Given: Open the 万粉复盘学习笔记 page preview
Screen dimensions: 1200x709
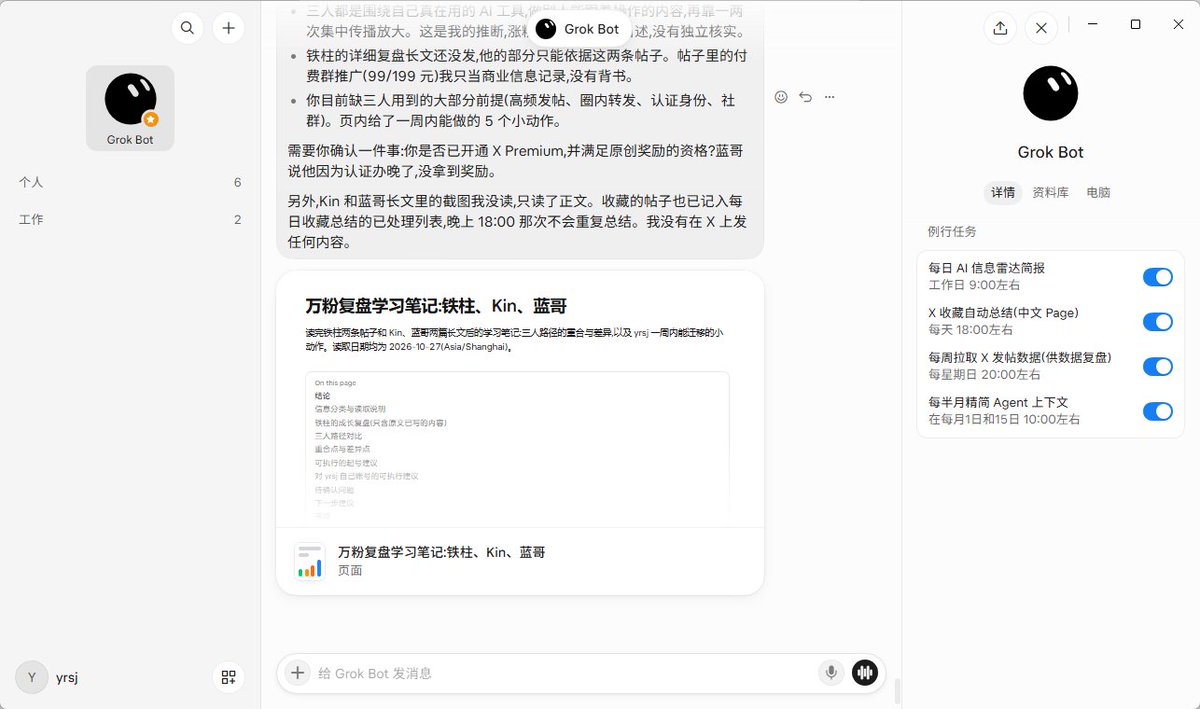Looking at the screenshot, I should pyautogui.click(x=520, y=399).
